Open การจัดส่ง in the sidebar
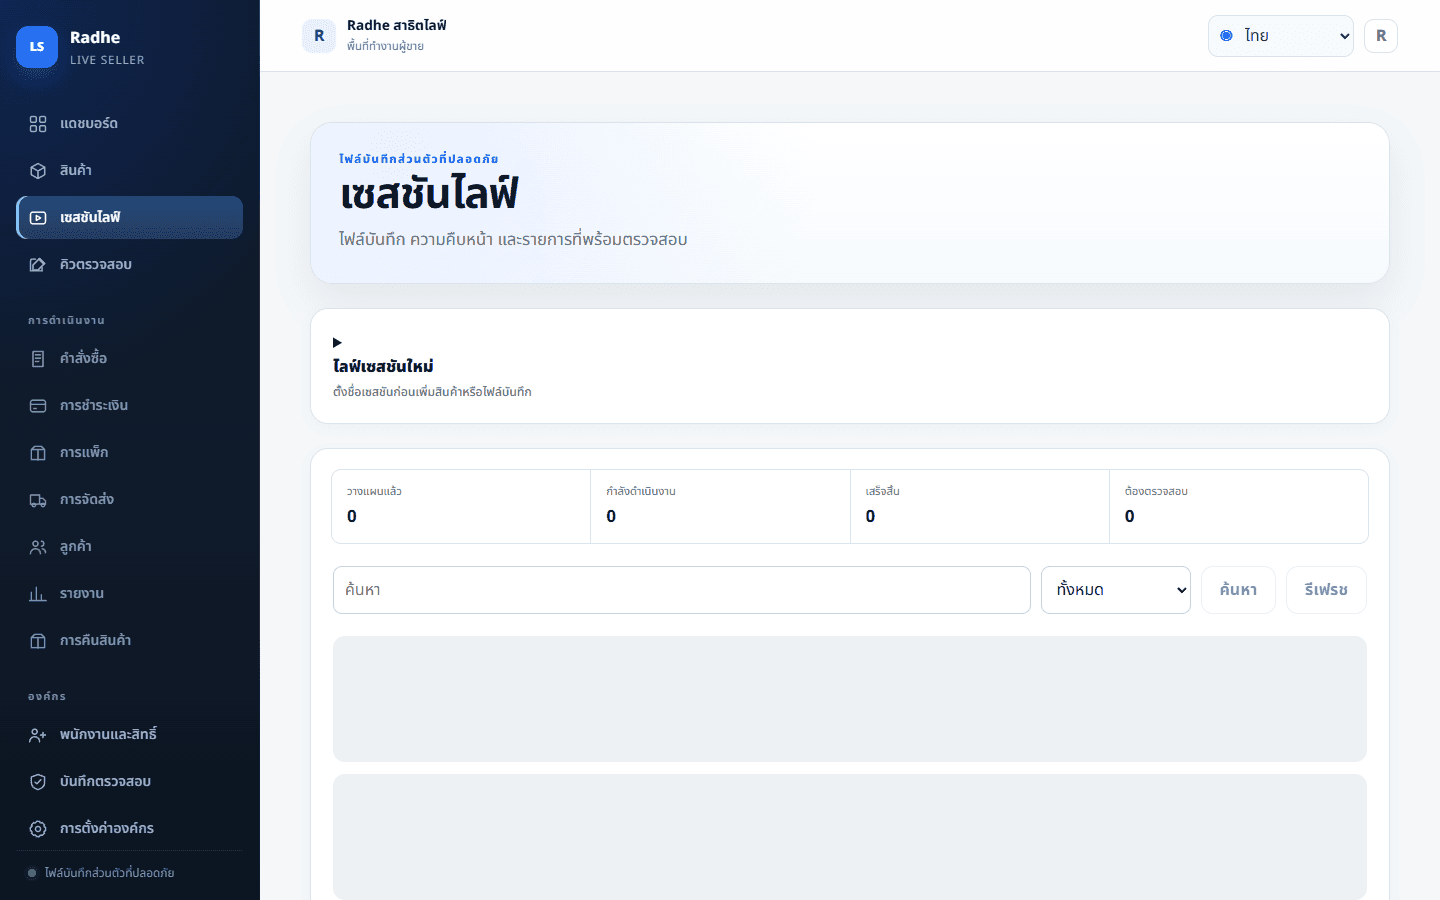 [x=130, y=500]
